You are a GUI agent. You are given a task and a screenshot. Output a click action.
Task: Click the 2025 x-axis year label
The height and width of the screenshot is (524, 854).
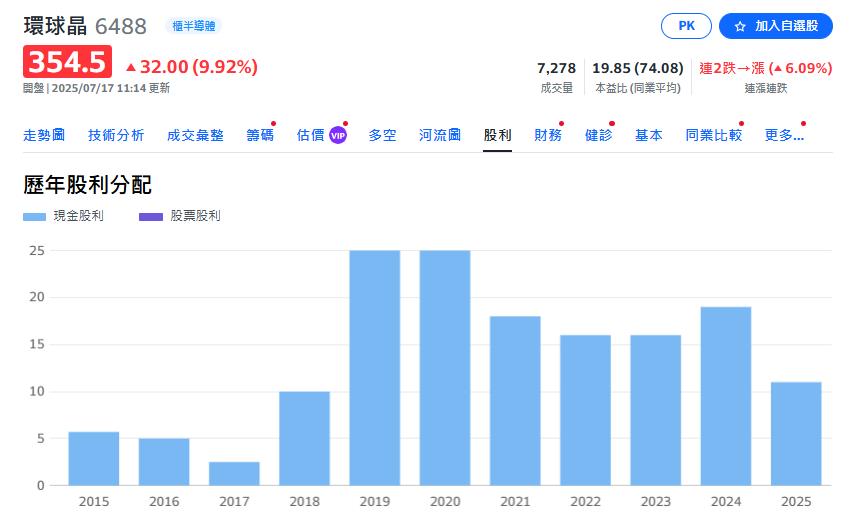tap(796, 501)
